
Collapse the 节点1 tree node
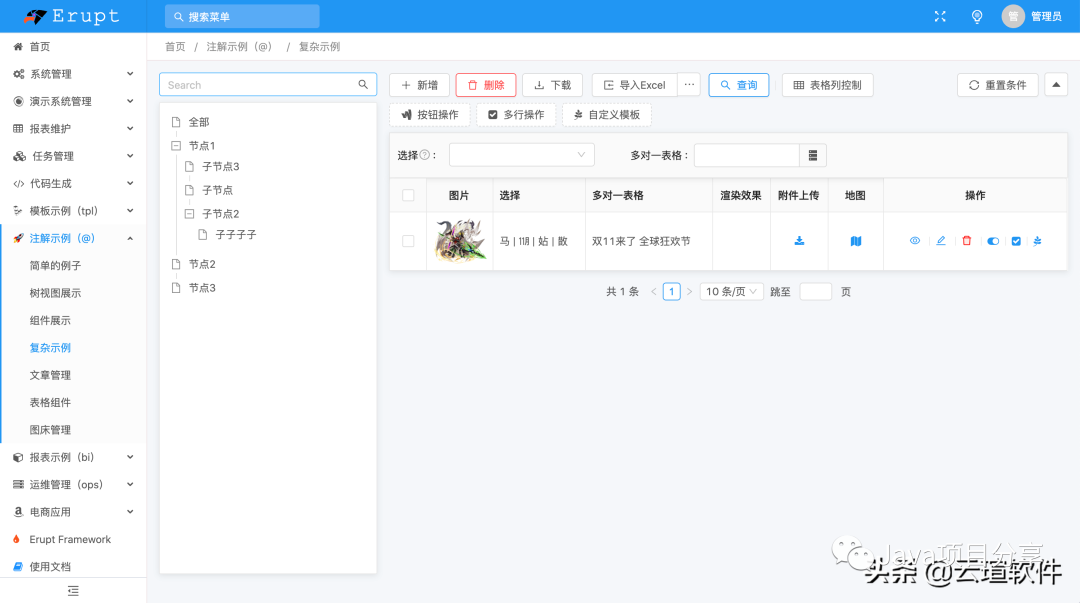coord(177,145)
